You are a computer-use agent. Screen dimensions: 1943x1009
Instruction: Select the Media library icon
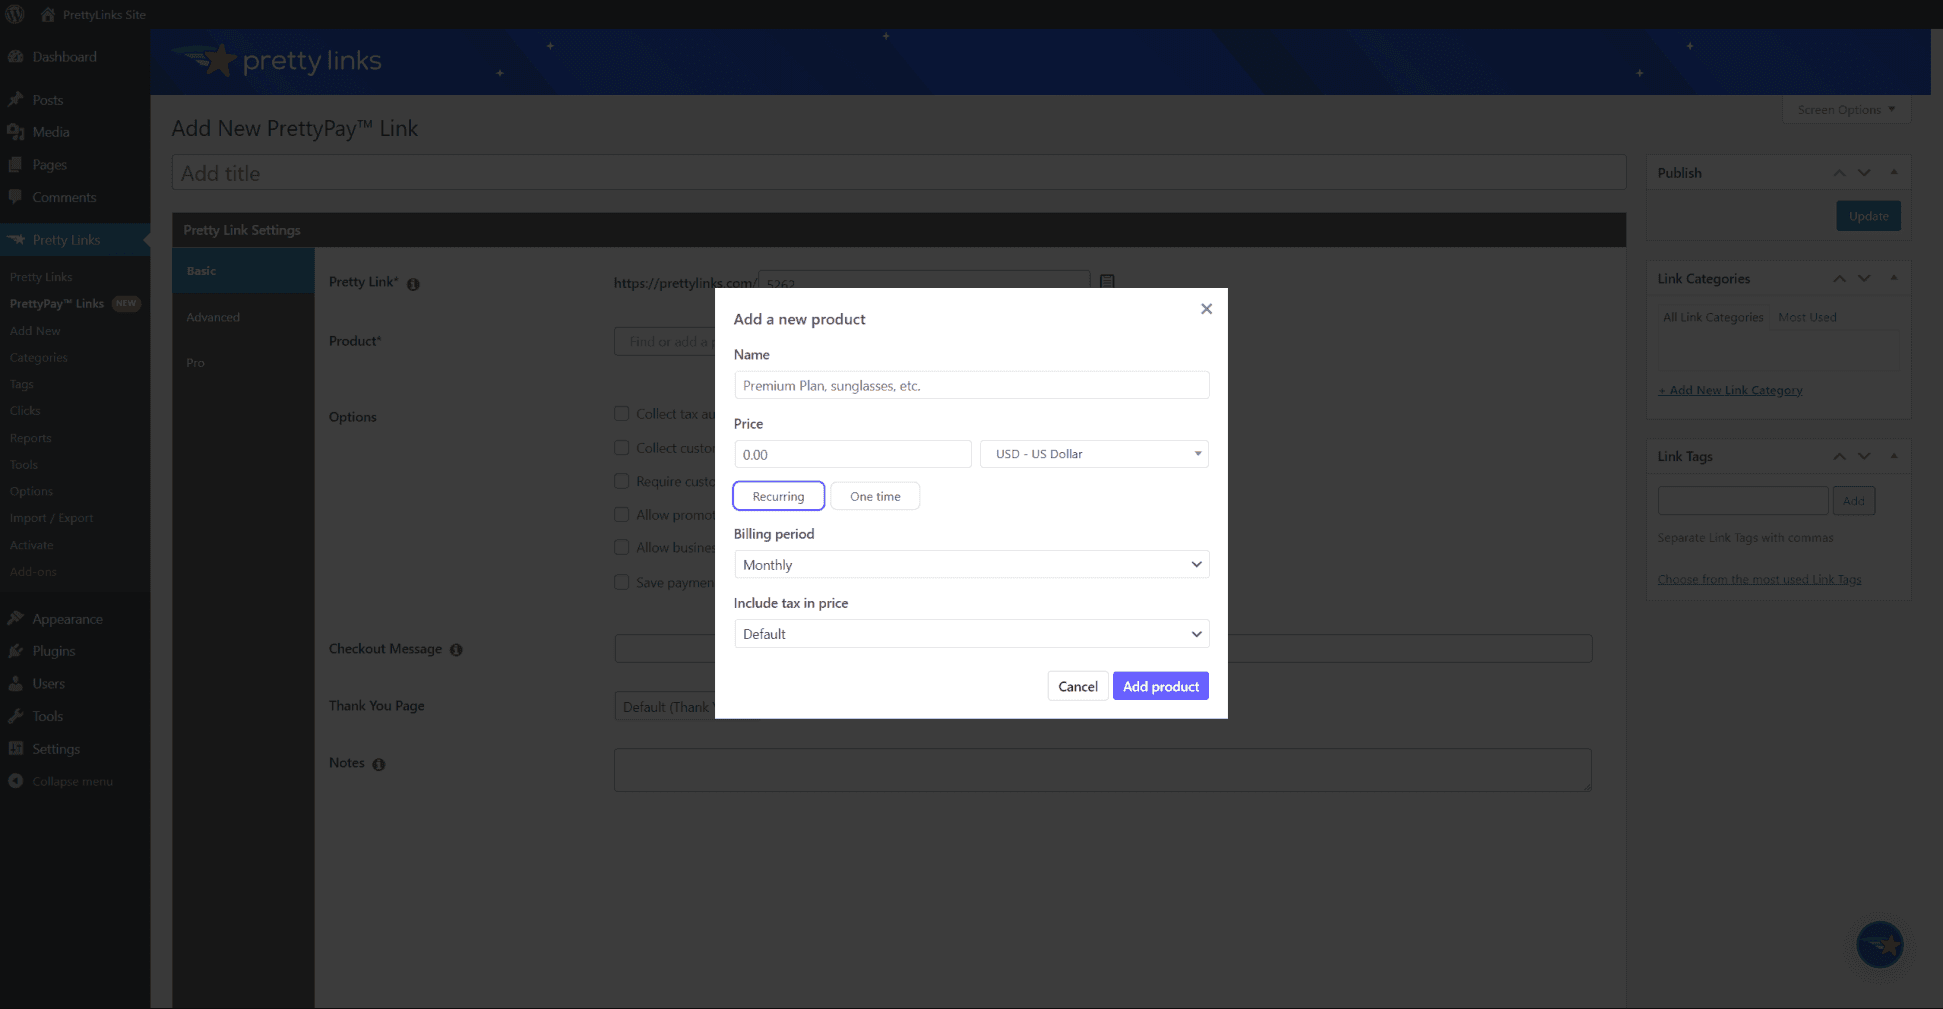17,132
